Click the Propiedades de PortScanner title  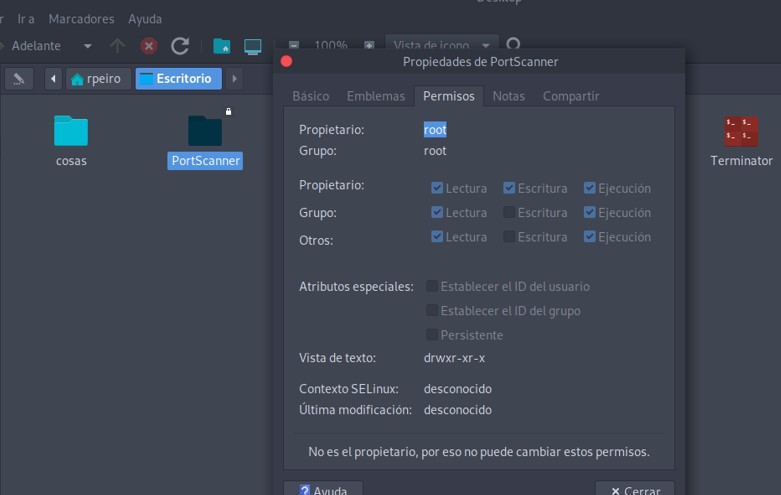click(480, 62)
